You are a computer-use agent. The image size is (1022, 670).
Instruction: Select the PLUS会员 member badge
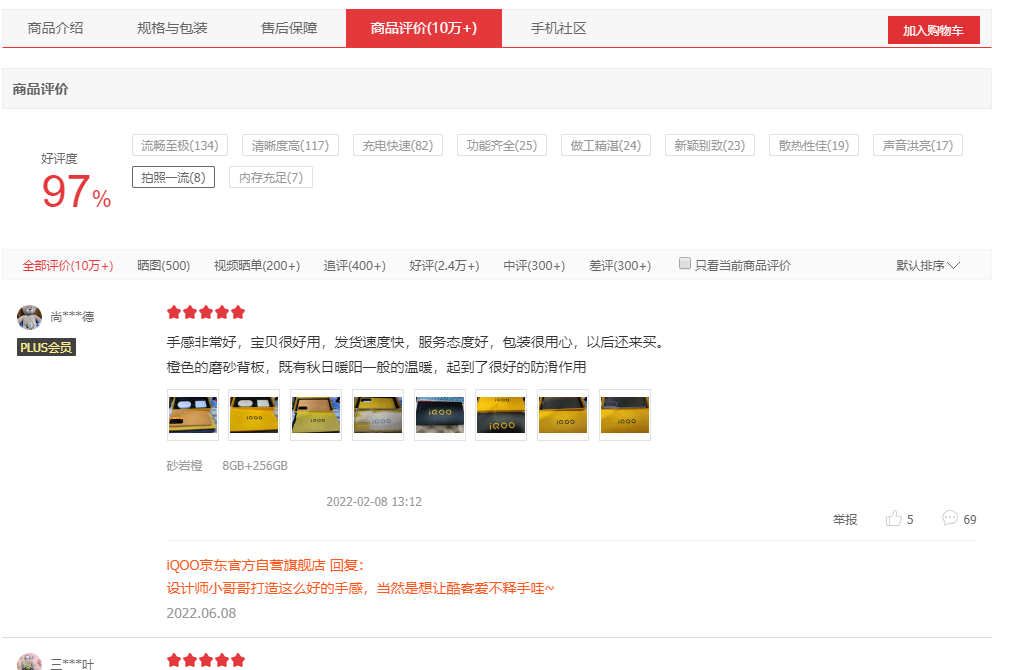[45, 348]
